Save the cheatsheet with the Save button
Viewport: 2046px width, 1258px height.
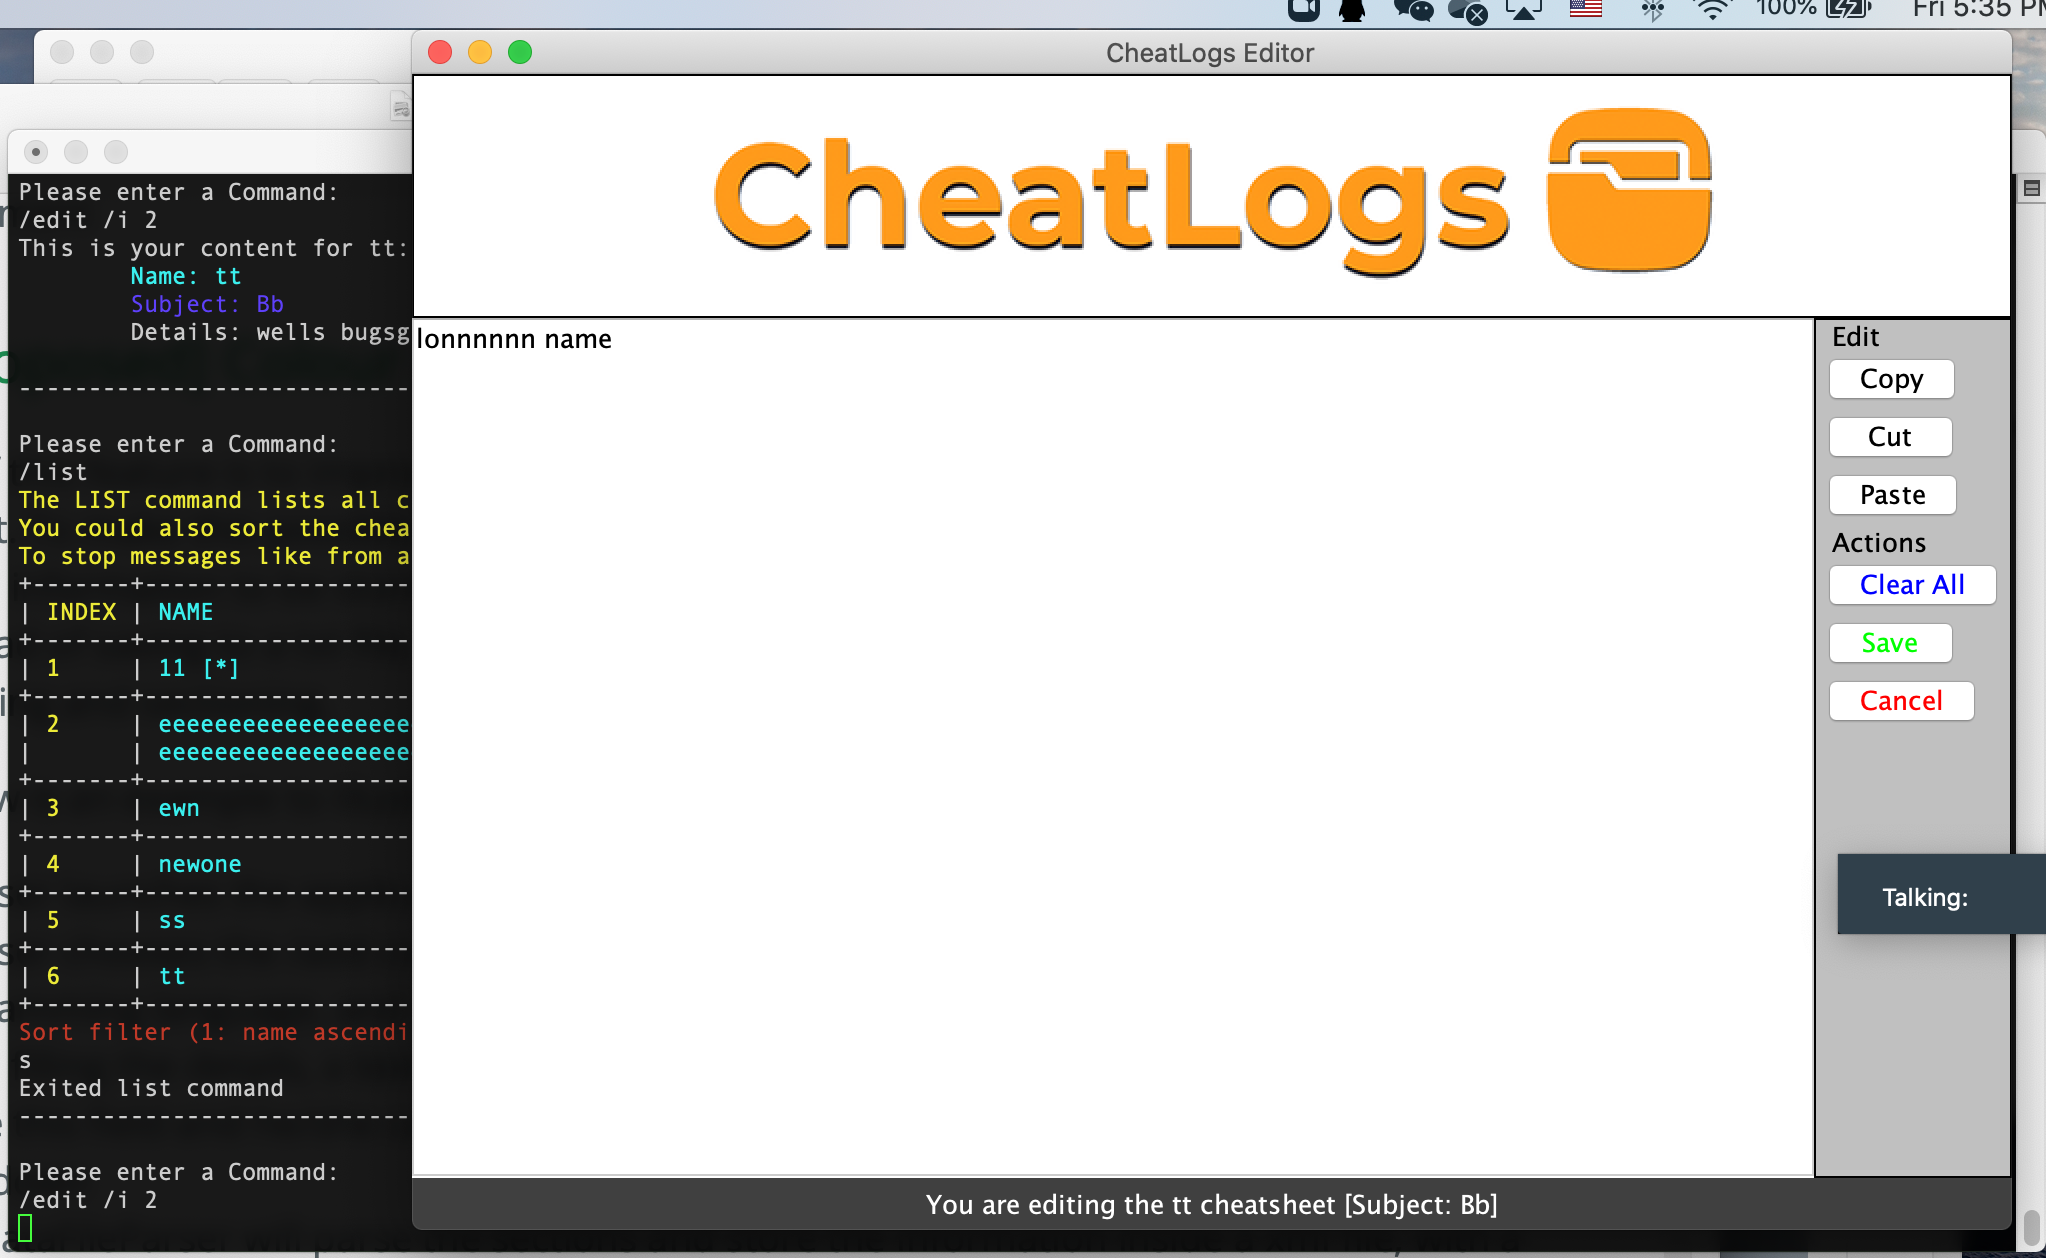click(x=1890, y=643)
